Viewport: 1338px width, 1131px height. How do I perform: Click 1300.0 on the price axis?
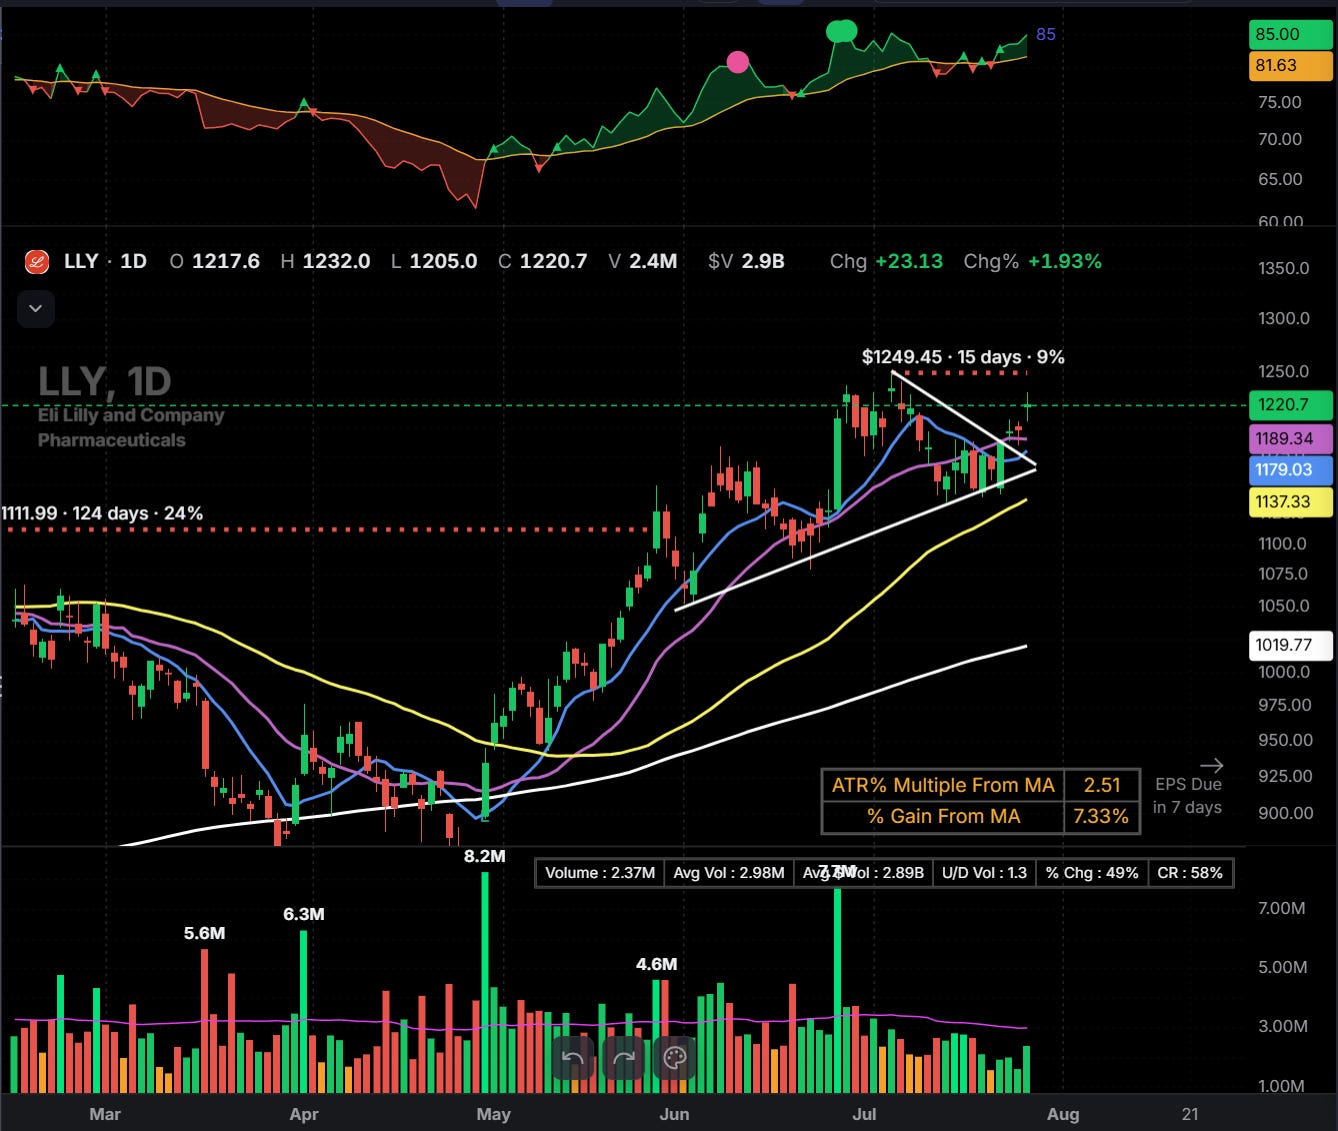tap(1284, 318)
